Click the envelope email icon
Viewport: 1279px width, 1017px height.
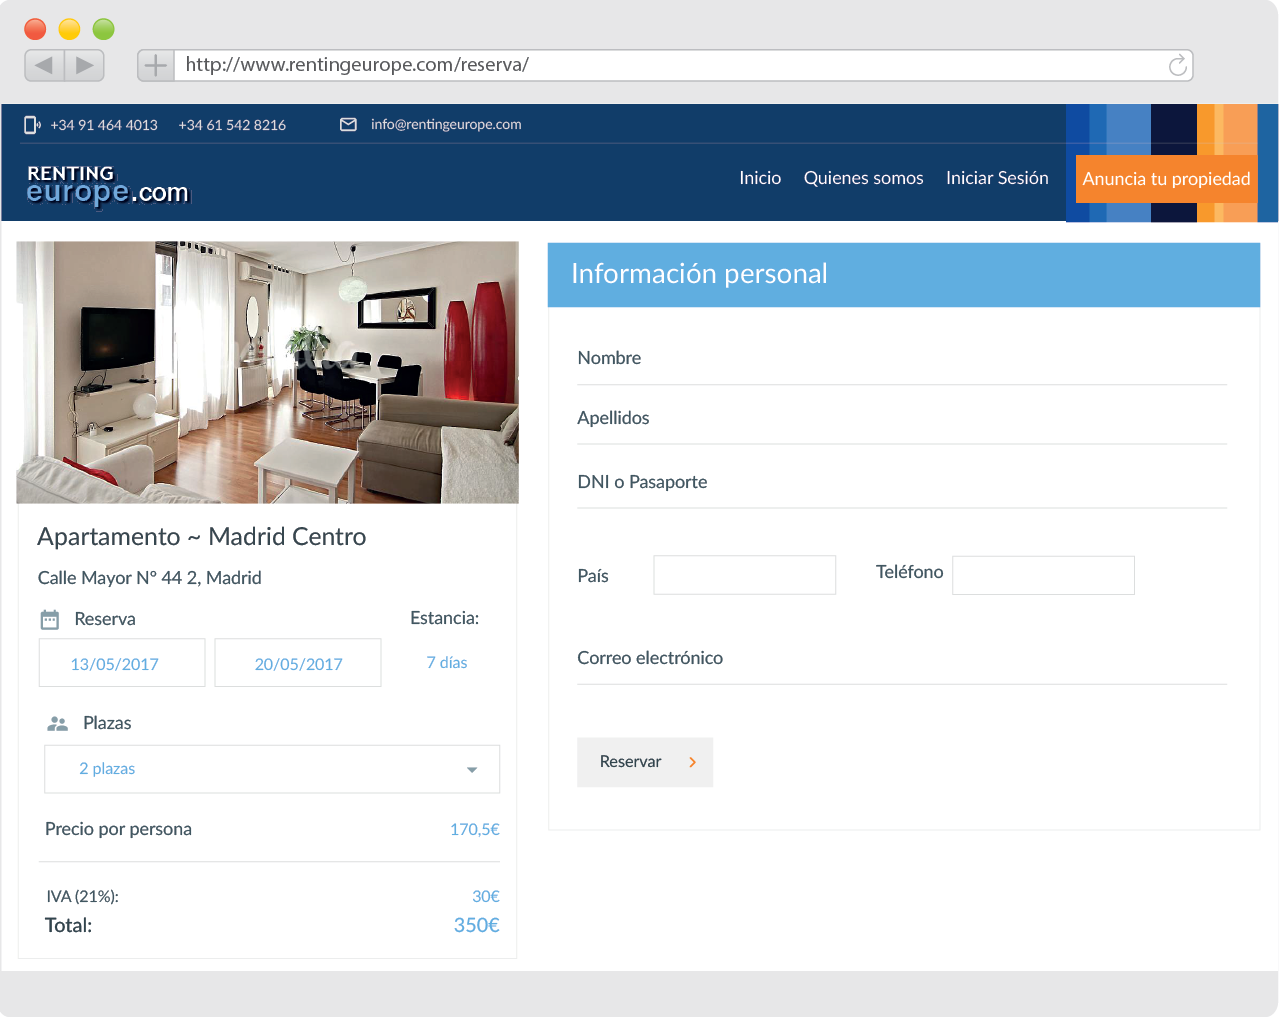(x=348, y=125)
